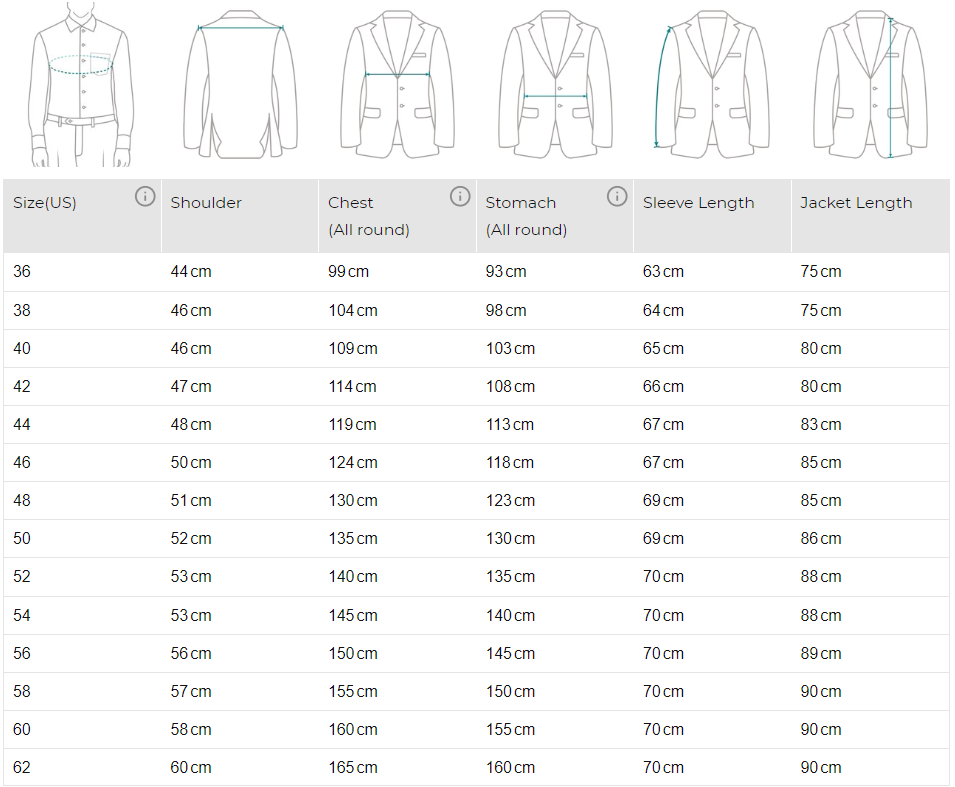Click the Shoulder column header

coord(206,203)
